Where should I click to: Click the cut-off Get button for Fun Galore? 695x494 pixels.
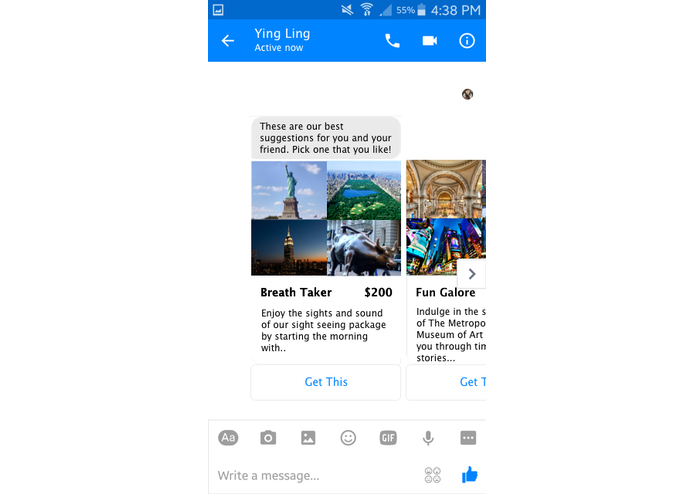pos(446,382)
